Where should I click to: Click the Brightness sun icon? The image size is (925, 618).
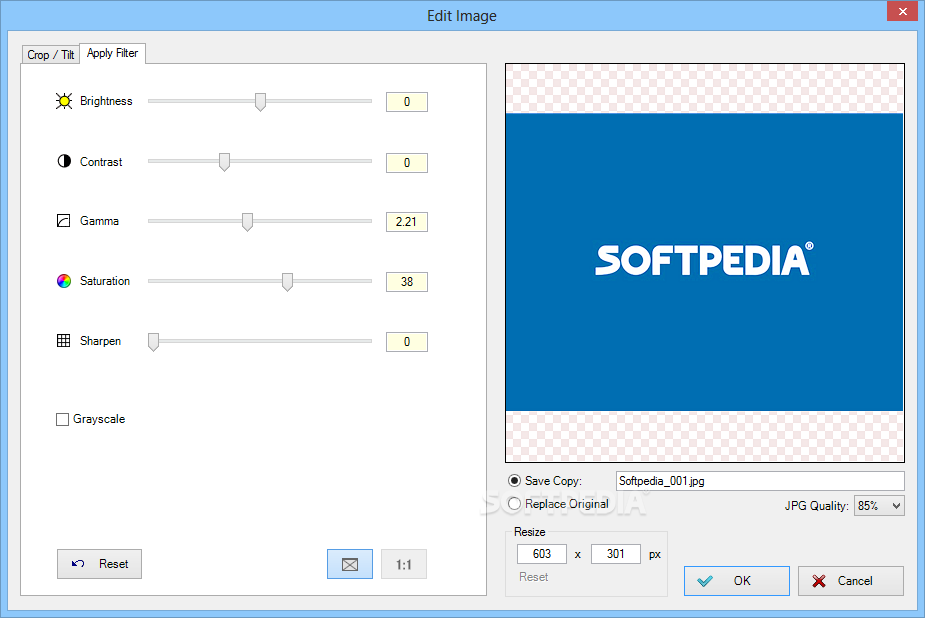click(64, 101)
